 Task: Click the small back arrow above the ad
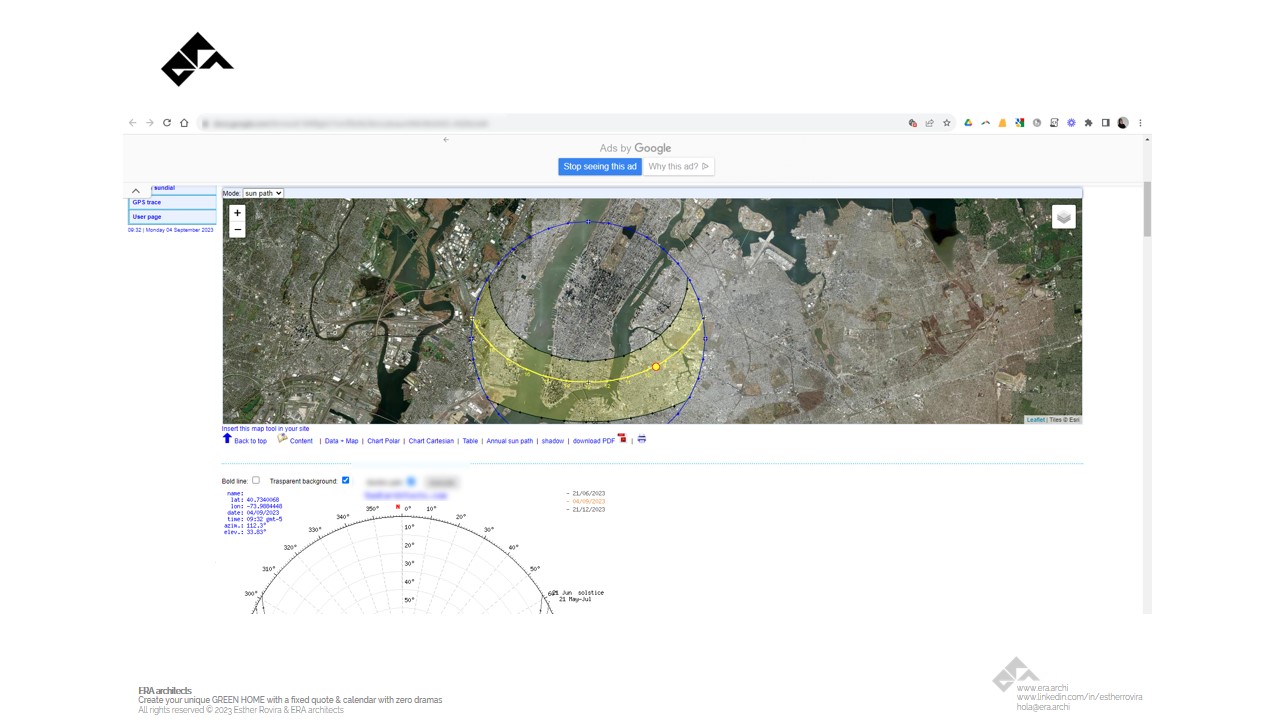[446, 140]
